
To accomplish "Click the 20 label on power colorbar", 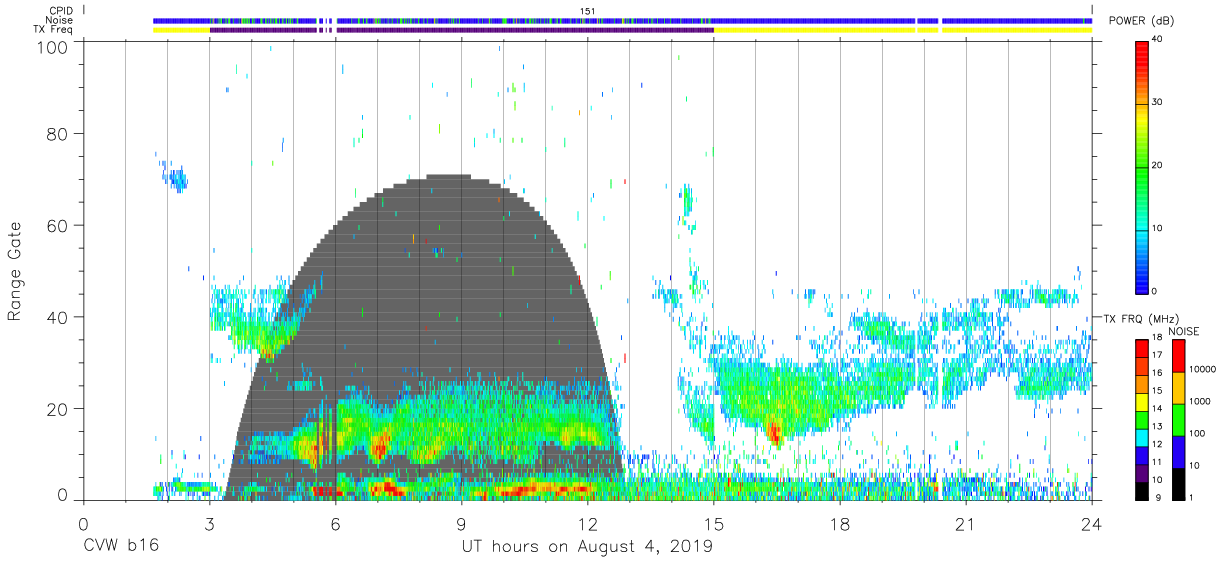I will (1158, 165).
